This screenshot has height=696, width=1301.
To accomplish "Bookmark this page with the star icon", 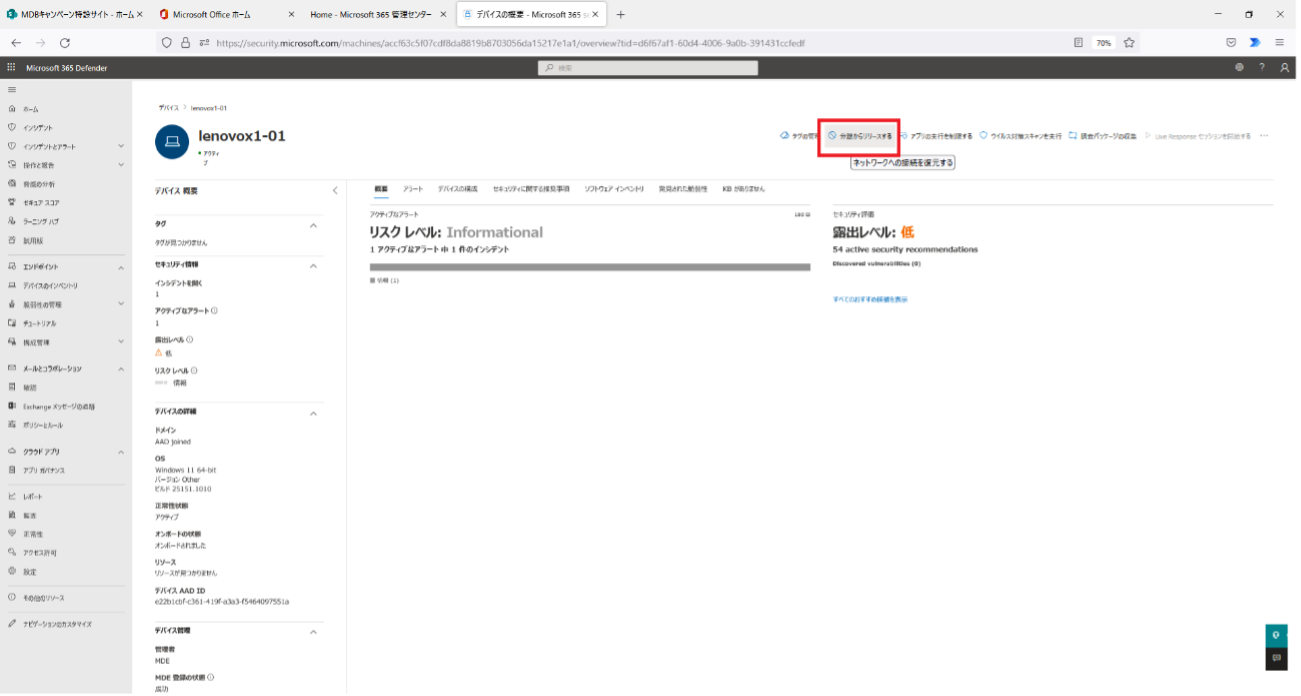I will [1129, 43].
